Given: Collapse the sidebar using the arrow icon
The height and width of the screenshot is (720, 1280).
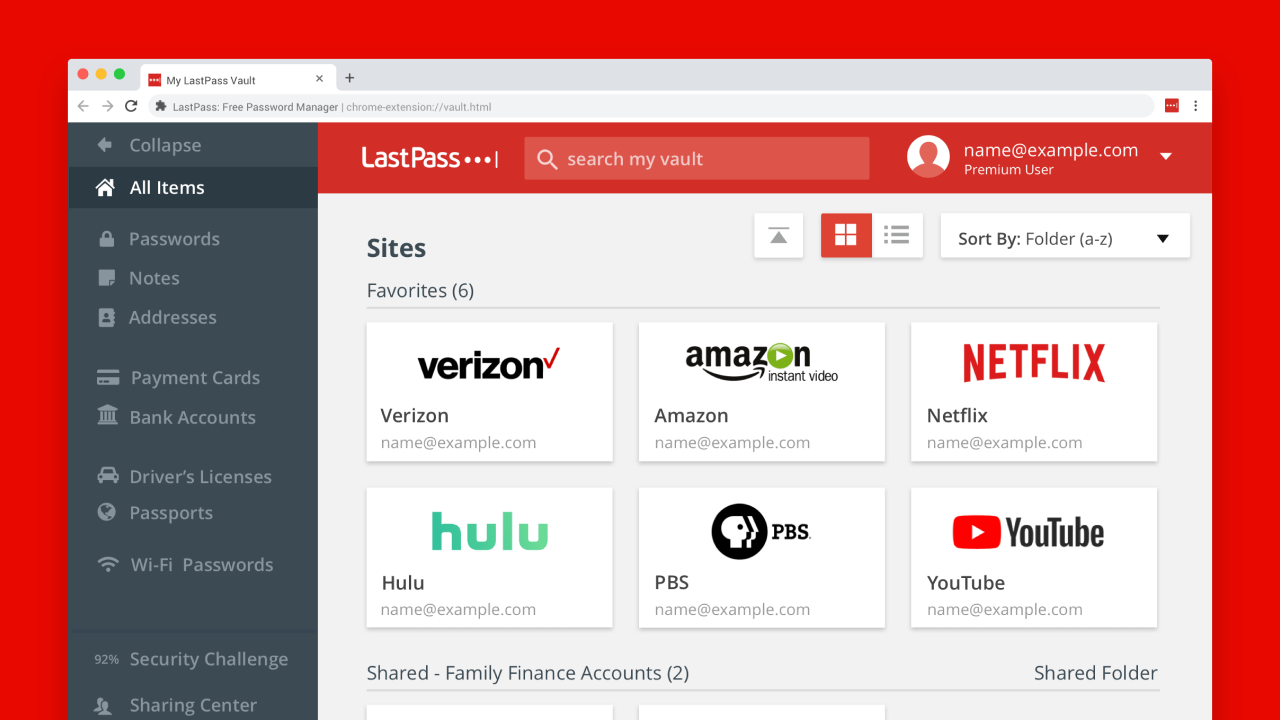Looking at the screenshot, I should [104, 145].
